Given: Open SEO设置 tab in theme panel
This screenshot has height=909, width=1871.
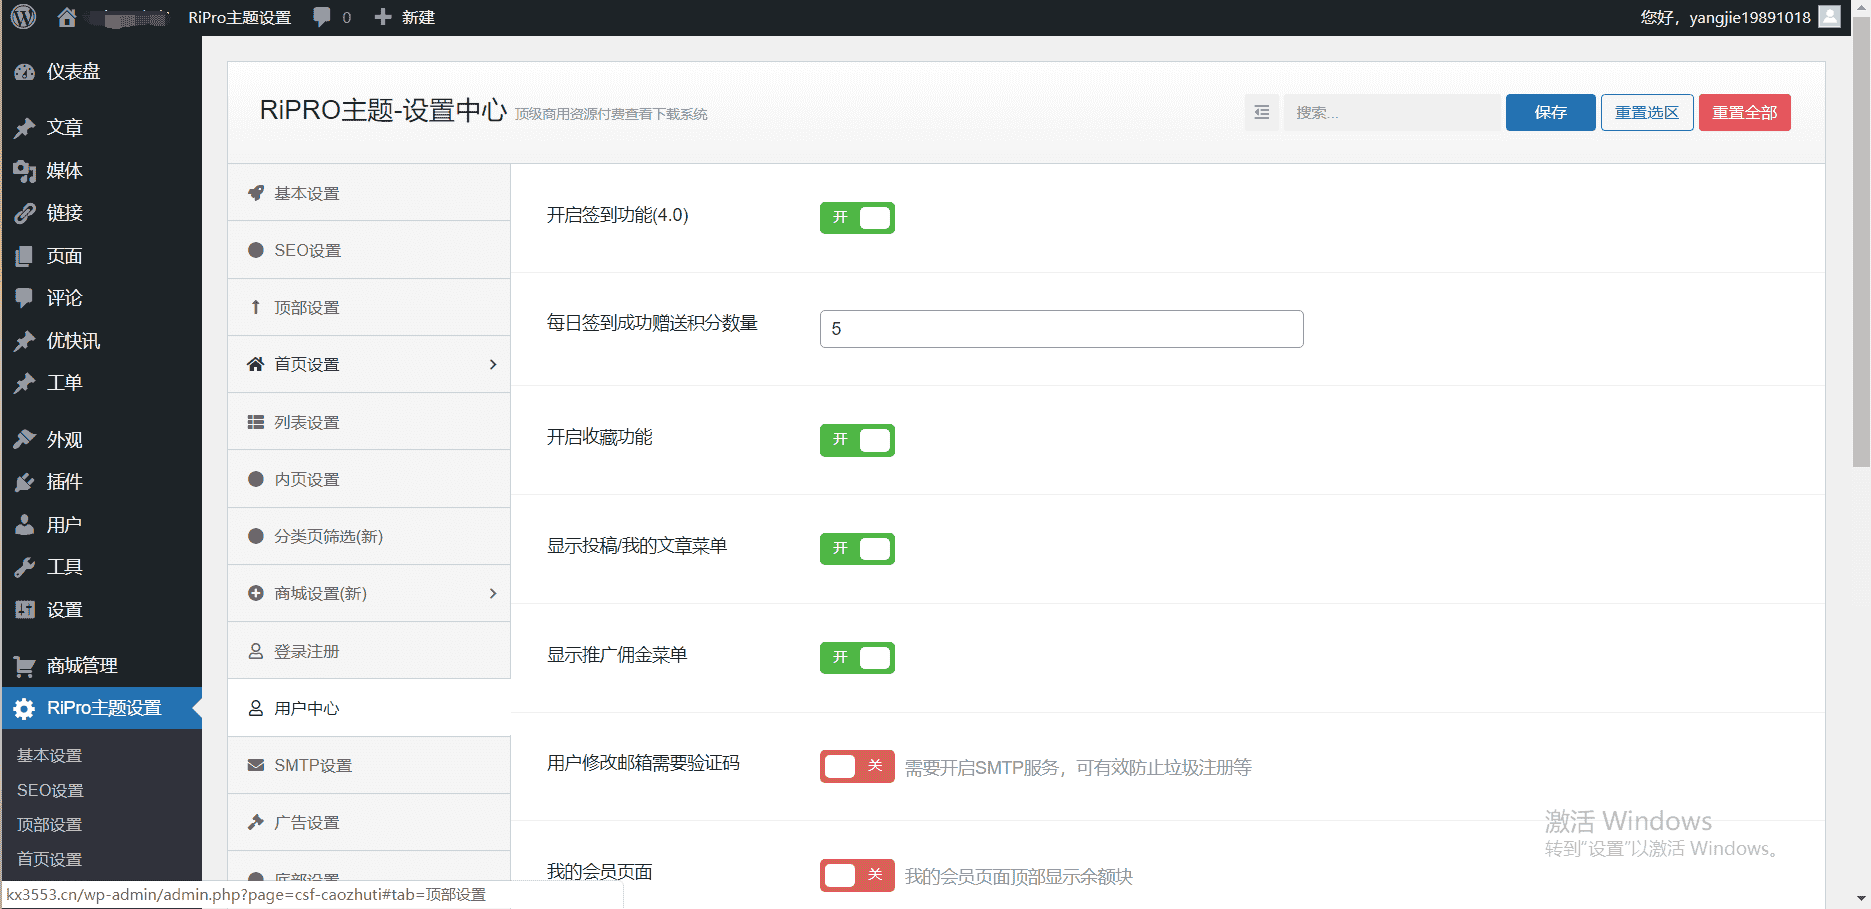Looking at the screenshot, I should [x=369, y=250].
